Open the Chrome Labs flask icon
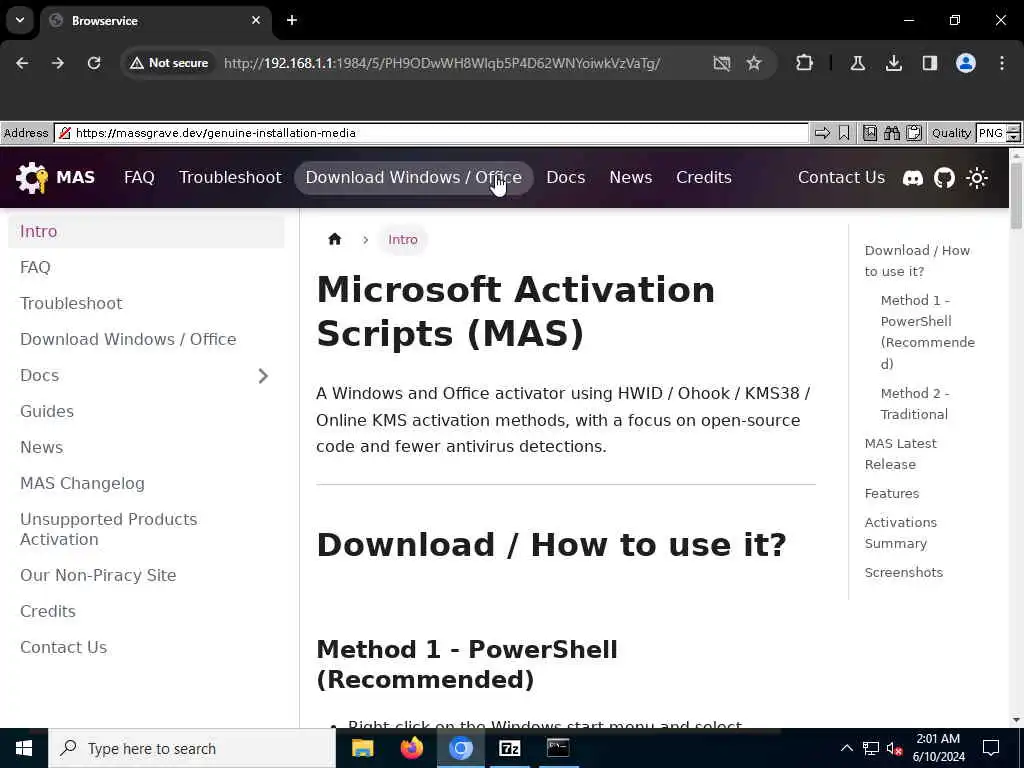The image size is (1024, 768). (x=857, y=63)
